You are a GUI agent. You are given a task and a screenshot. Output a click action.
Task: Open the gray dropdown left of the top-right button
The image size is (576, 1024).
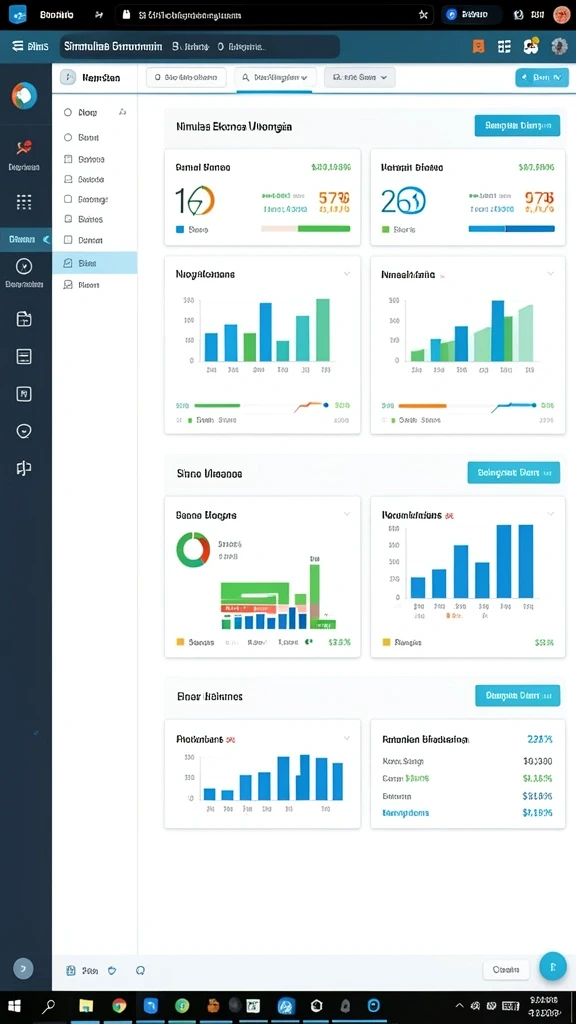(359, 77)
